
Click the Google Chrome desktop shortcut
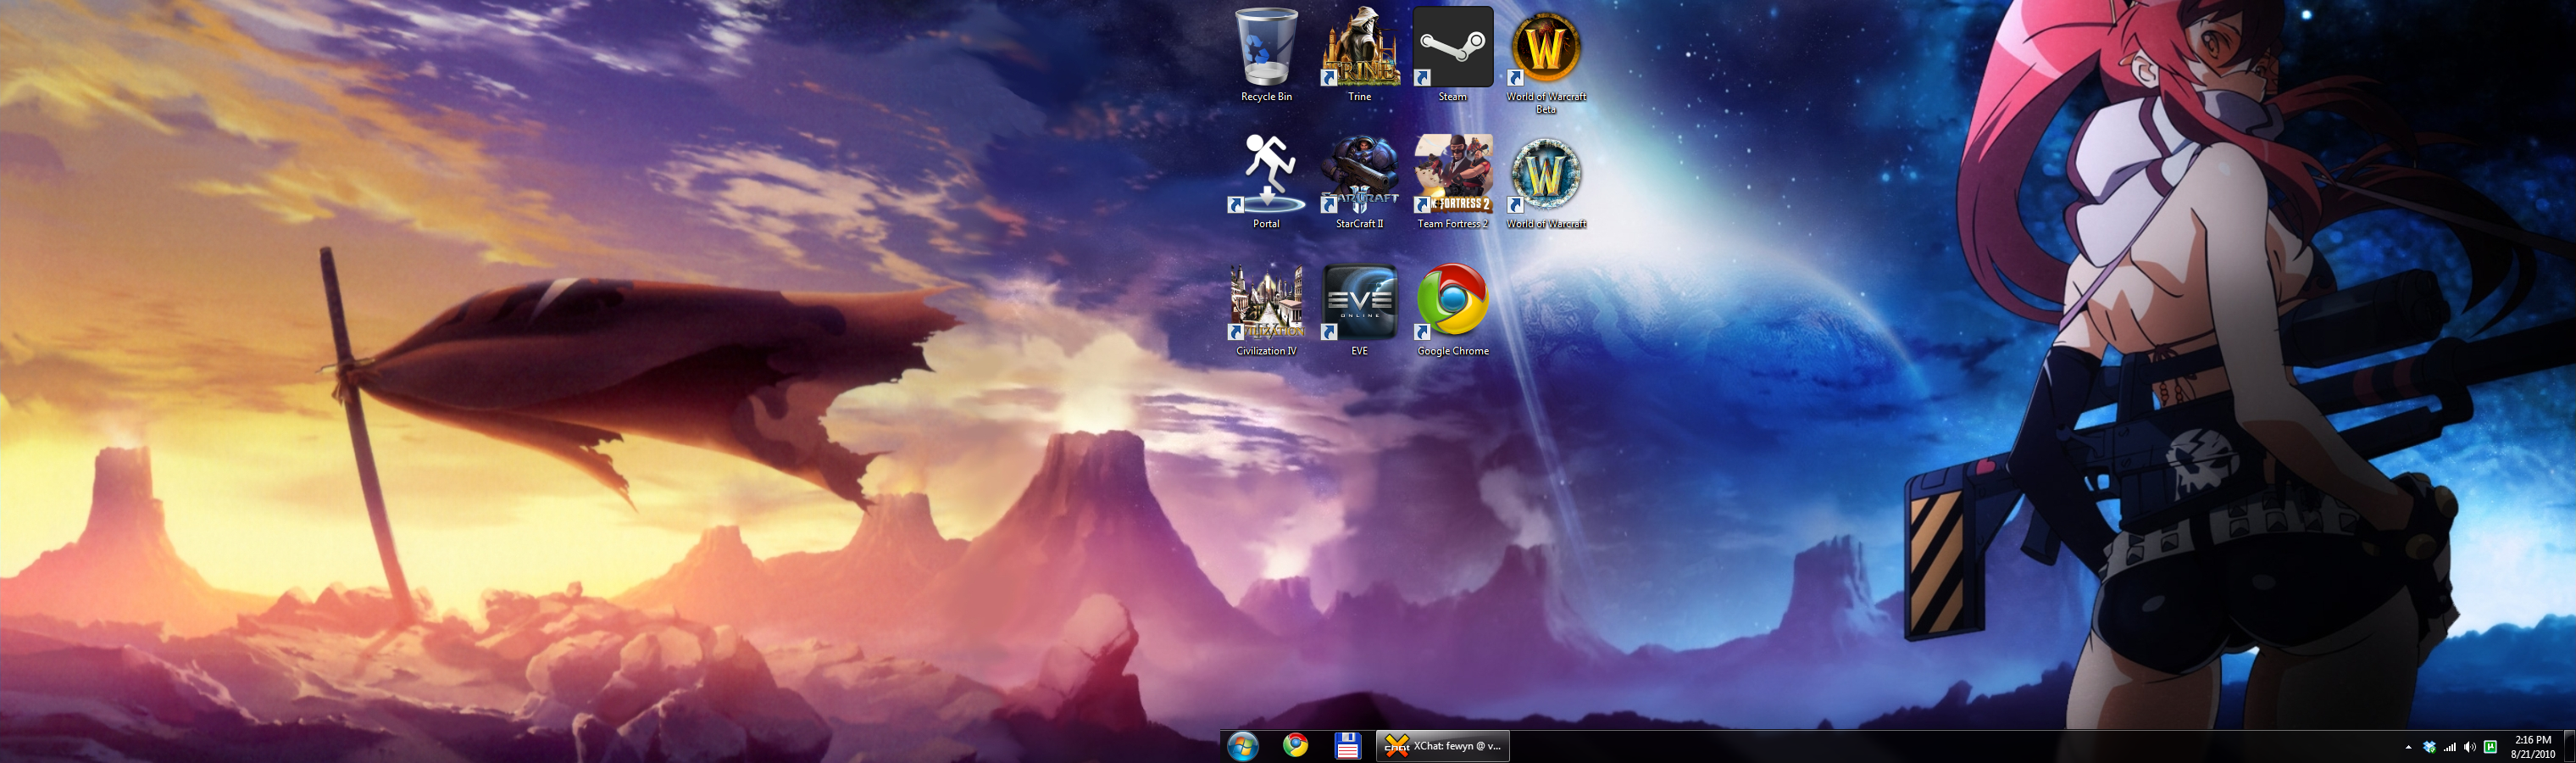pos(1452,303)
